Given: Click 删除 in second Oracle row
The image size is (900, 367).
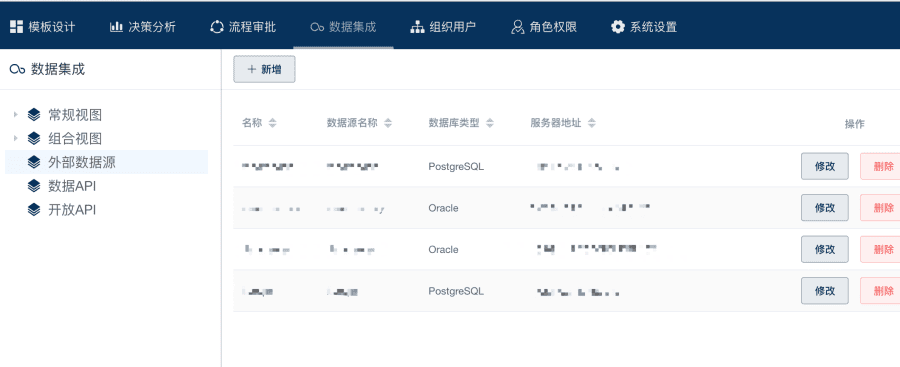Looking at the screenshot, I should pos(880,249).
